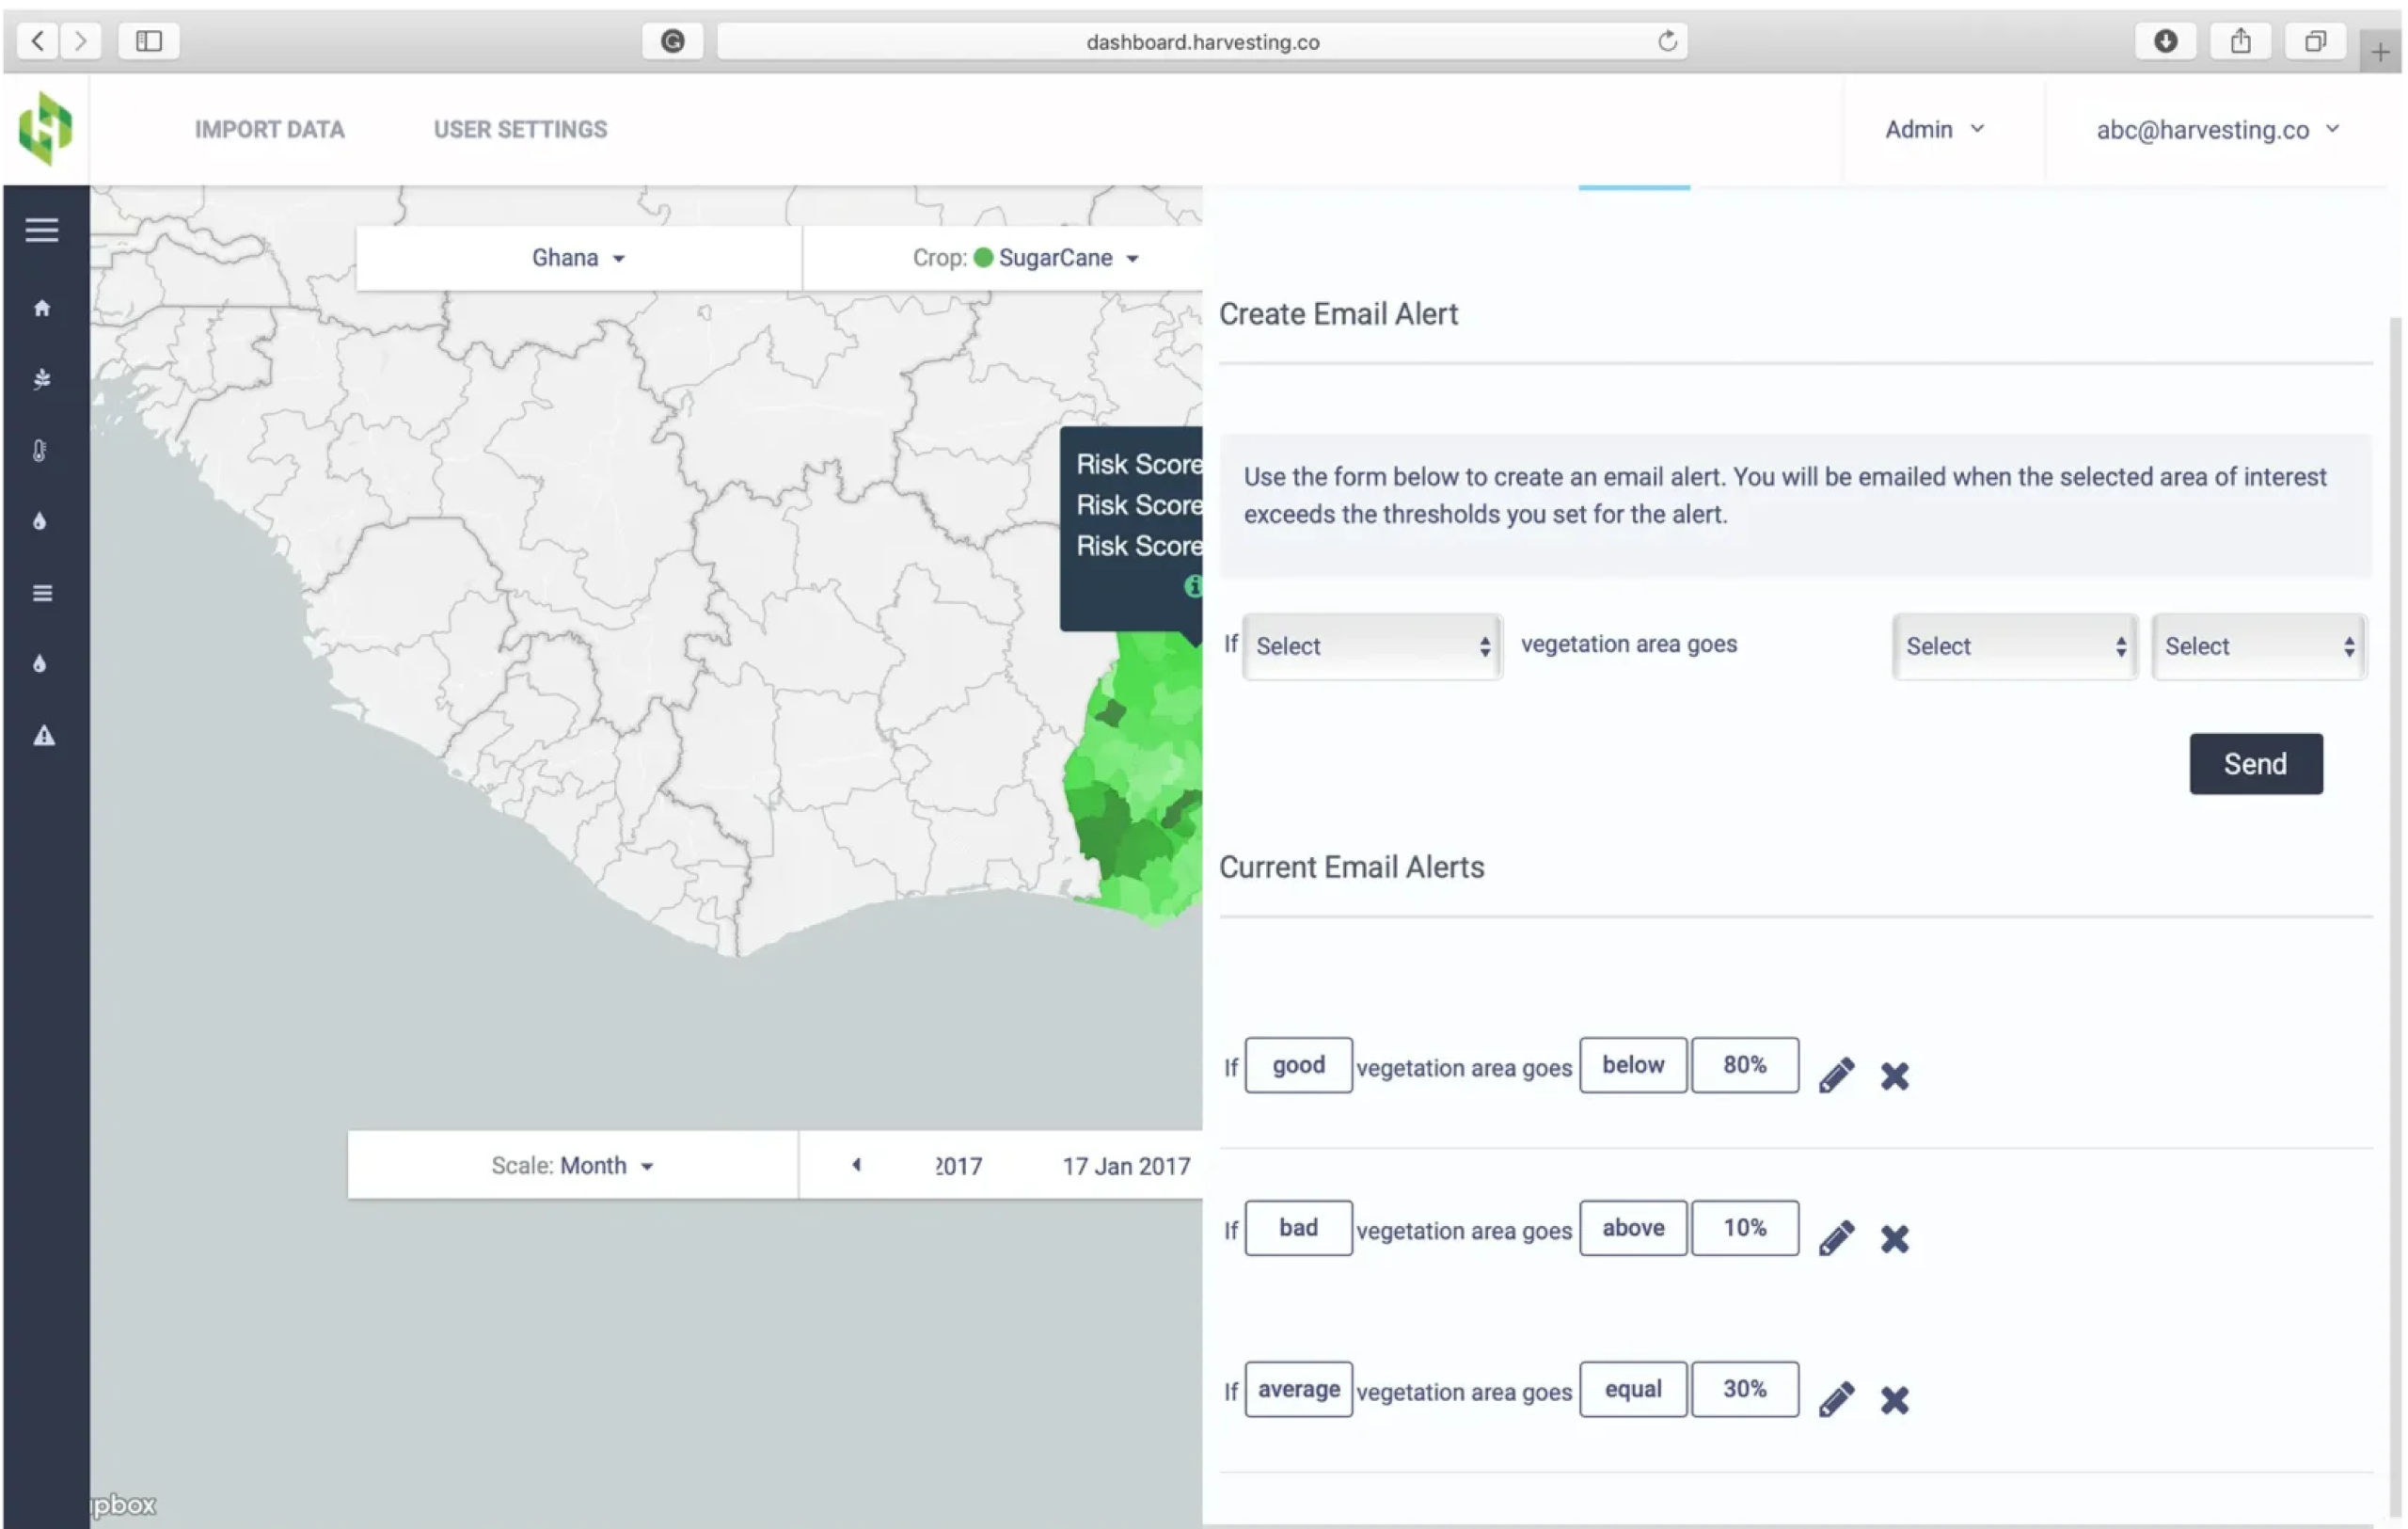Image resolution: width=2408 pixels, height=1529 pixels.
Task: Click the above box in the second alert
Action: pyautogui.click(x=1633, y=1228)
